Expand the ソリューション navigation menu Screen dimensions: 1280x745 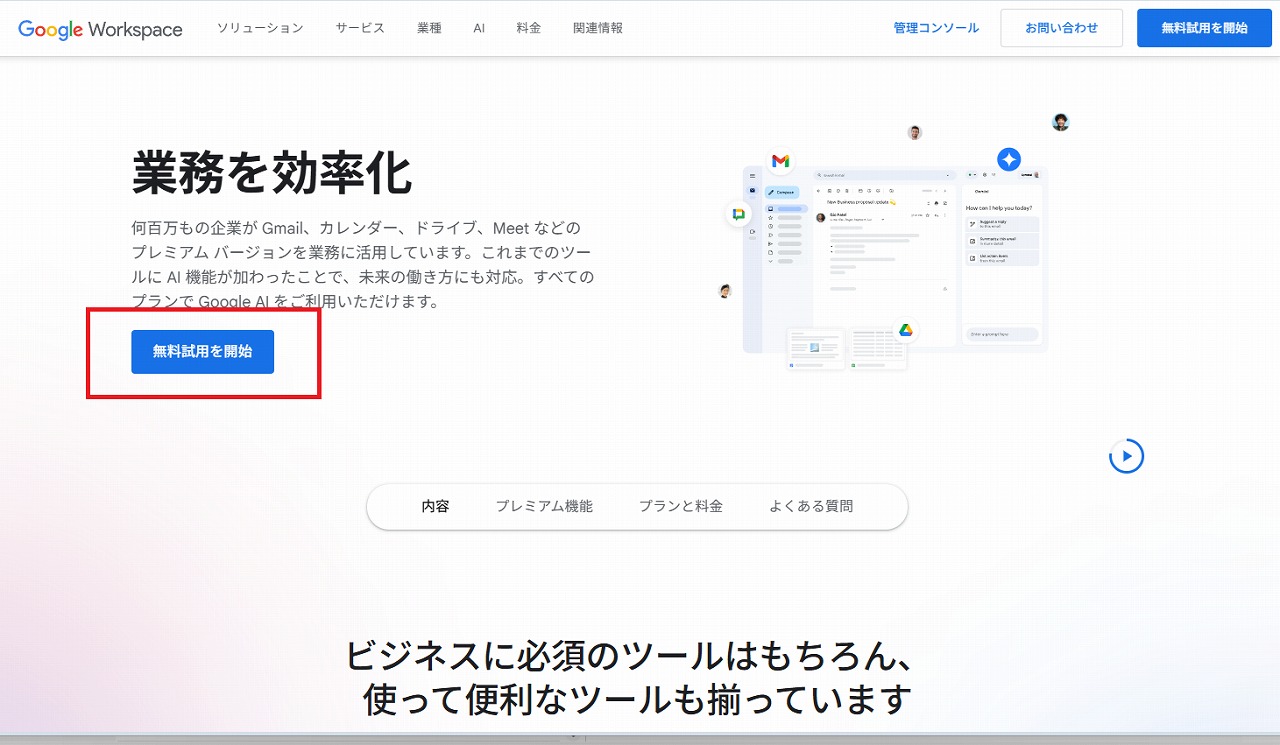pyautogui.click(x=260, y=28)
